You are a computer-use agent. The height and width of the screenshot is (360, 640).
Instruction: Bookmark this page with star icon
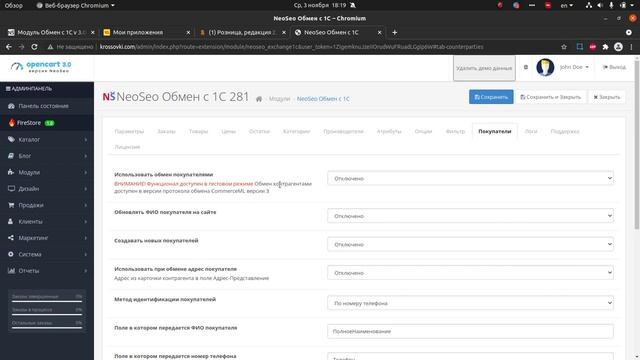[x=564, y=47]
